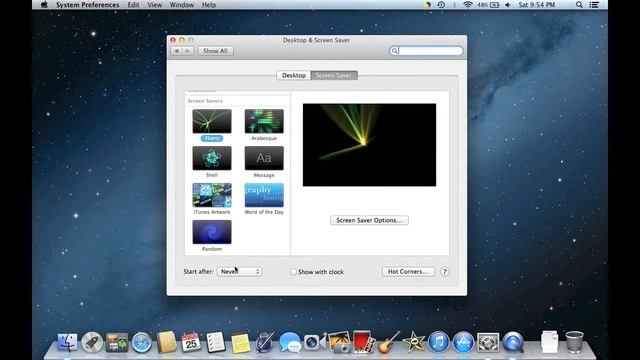
Task: Enable Show with clock checkbox
Action: (293, 272)
